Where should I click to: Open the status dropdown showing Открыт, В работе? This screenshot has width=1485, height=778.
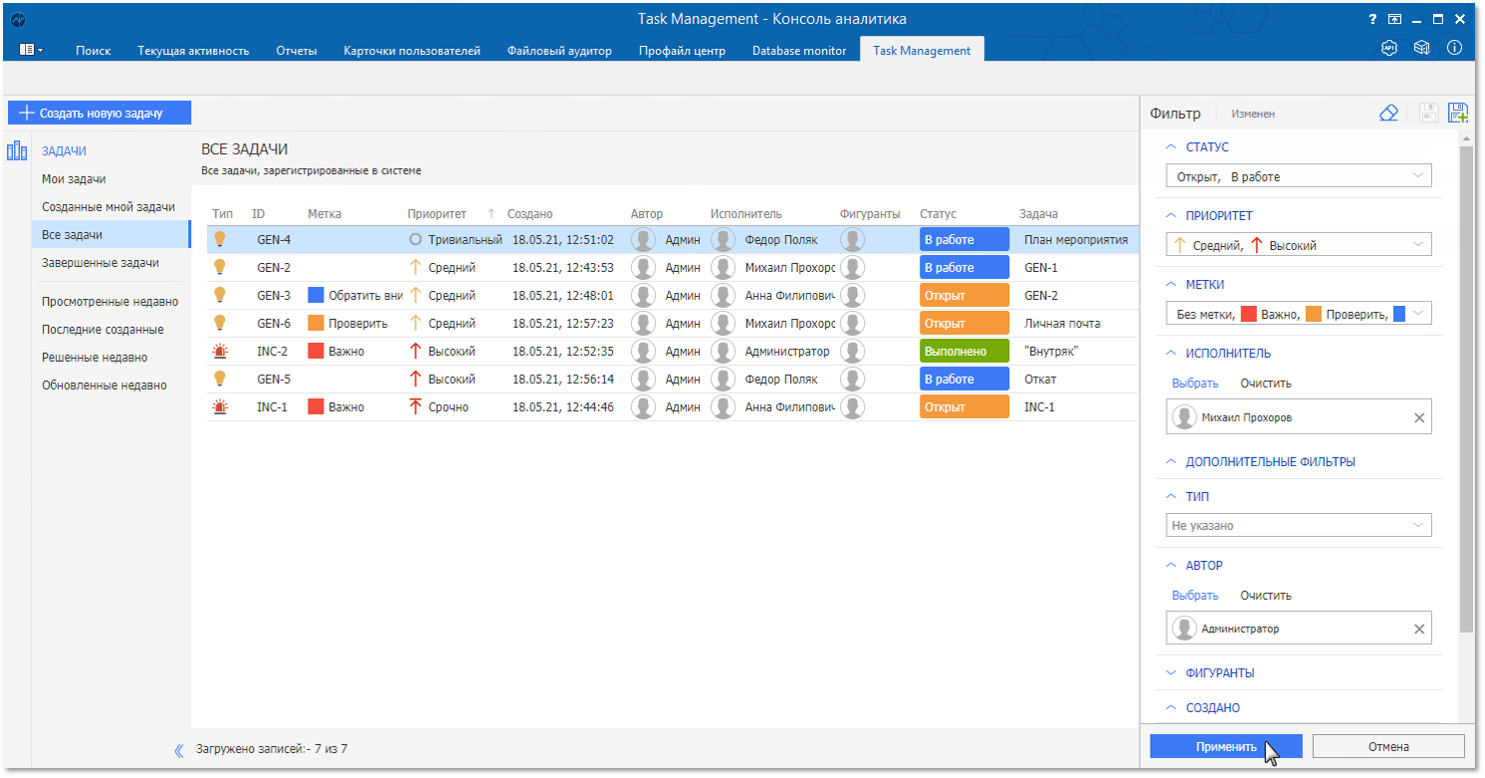[1298, 176]
